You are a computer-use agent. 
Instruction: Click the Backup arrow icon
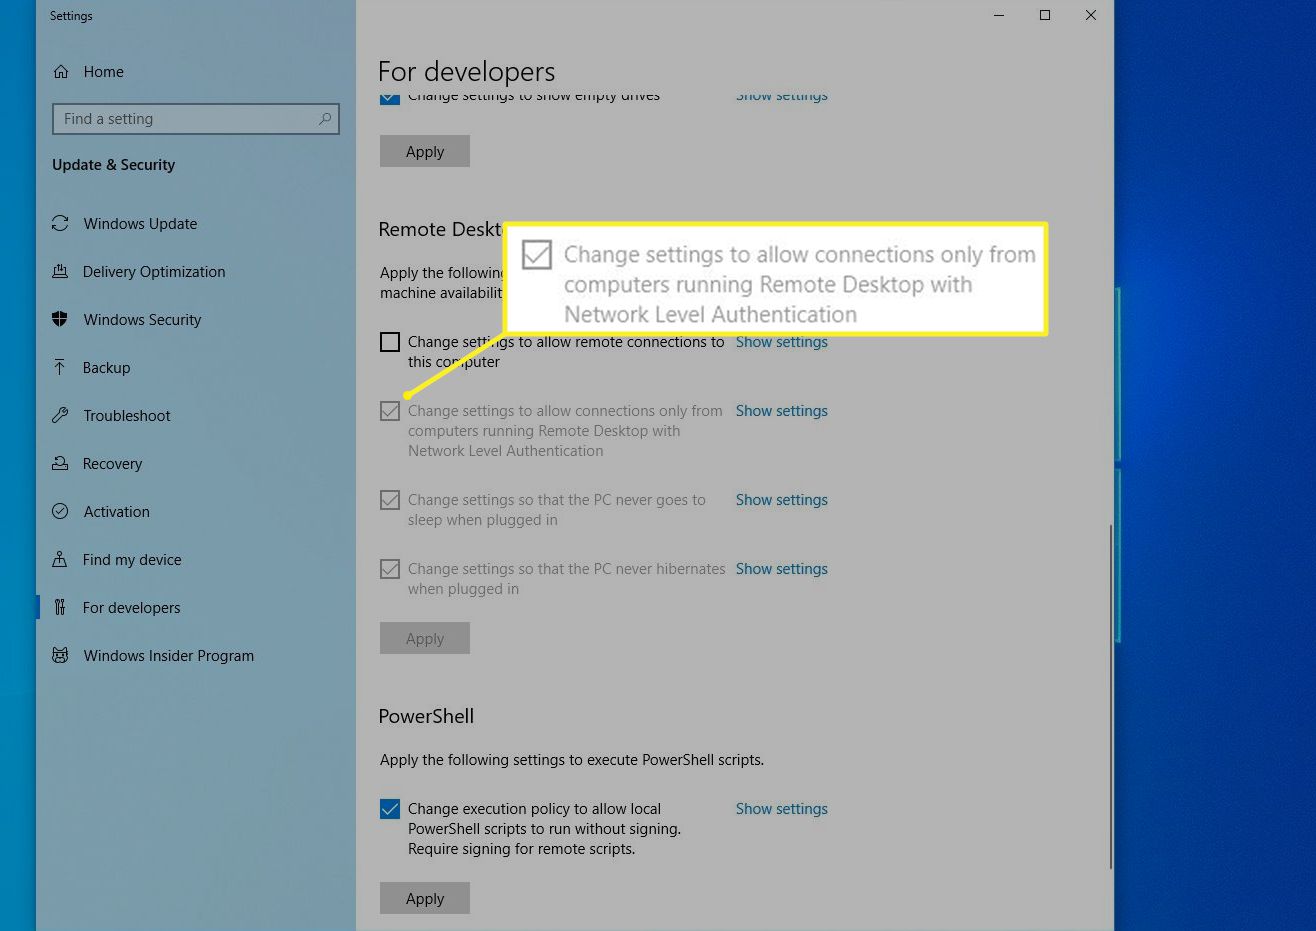click(x=60, y=368)
